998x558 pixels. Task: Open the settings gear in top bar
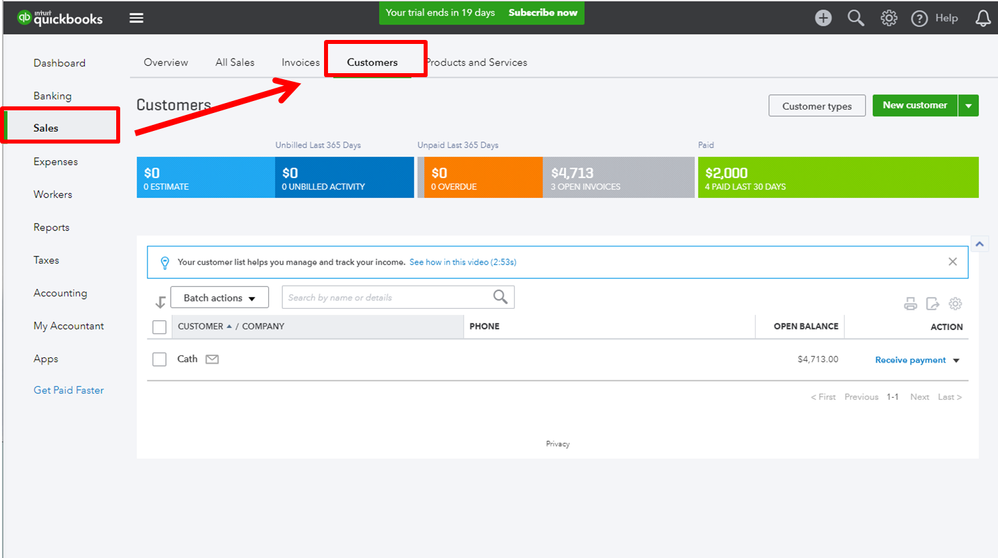pyautogui.click(x=889, y=18)
